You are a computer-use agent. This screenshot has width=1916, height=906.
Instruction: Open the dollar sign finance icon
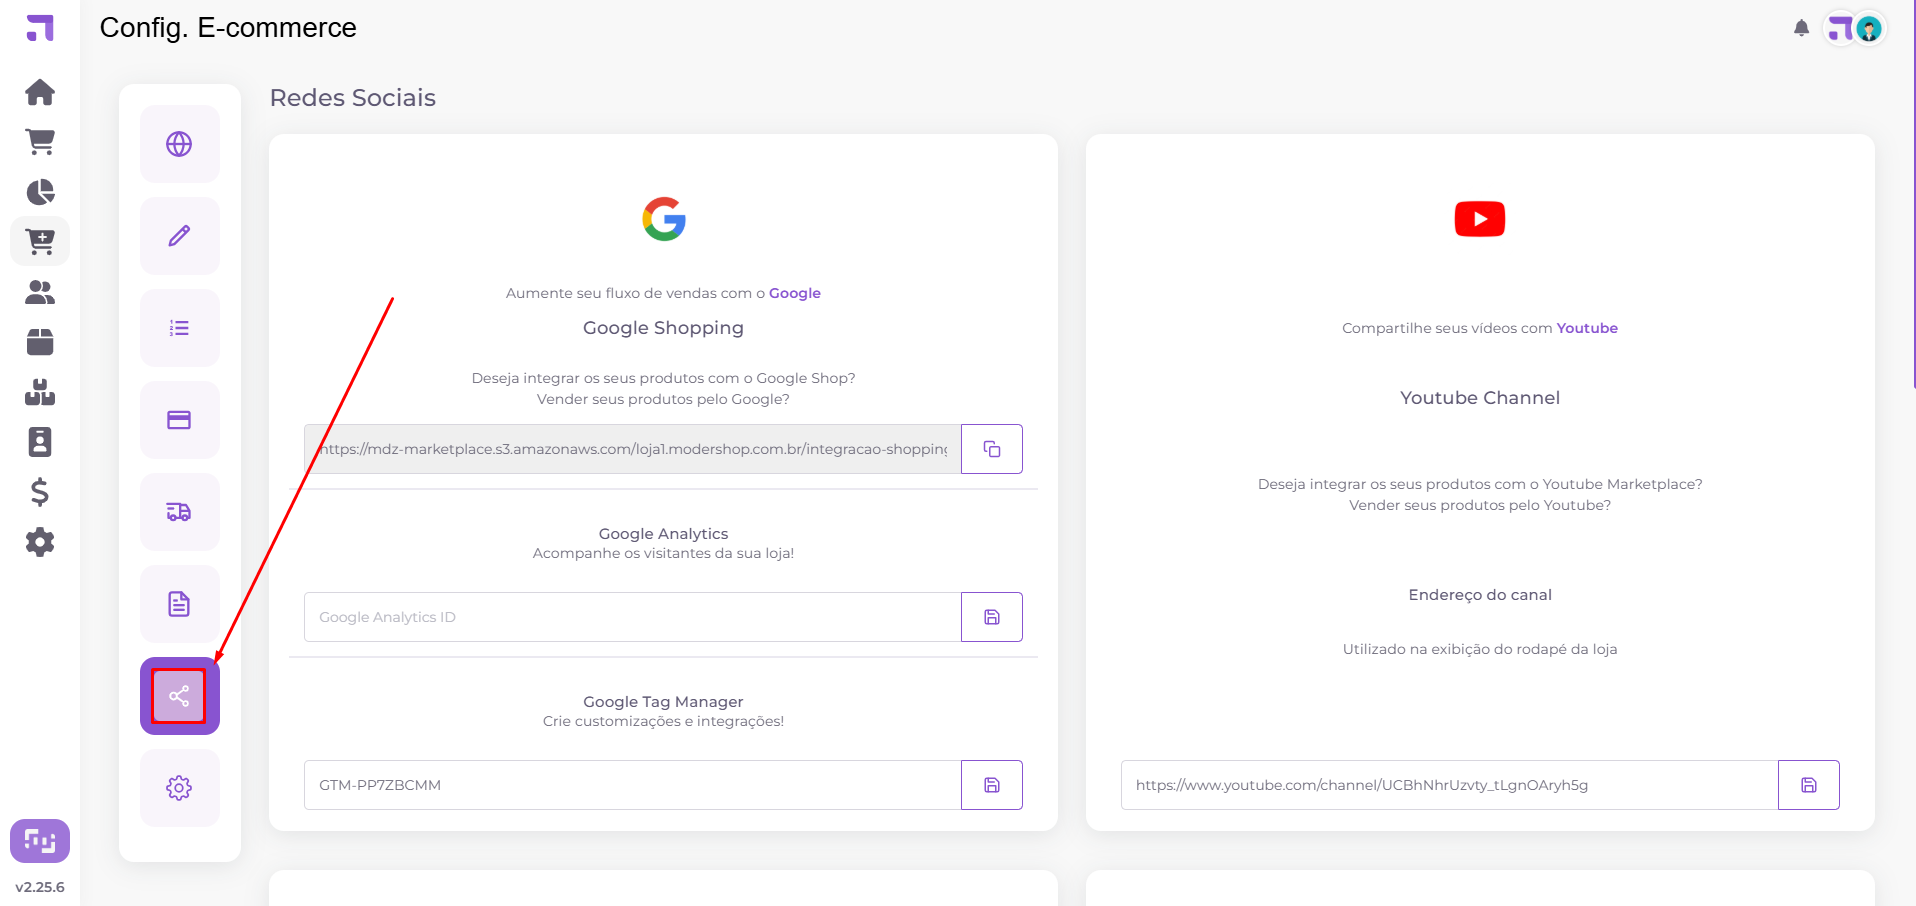[40, 492]
